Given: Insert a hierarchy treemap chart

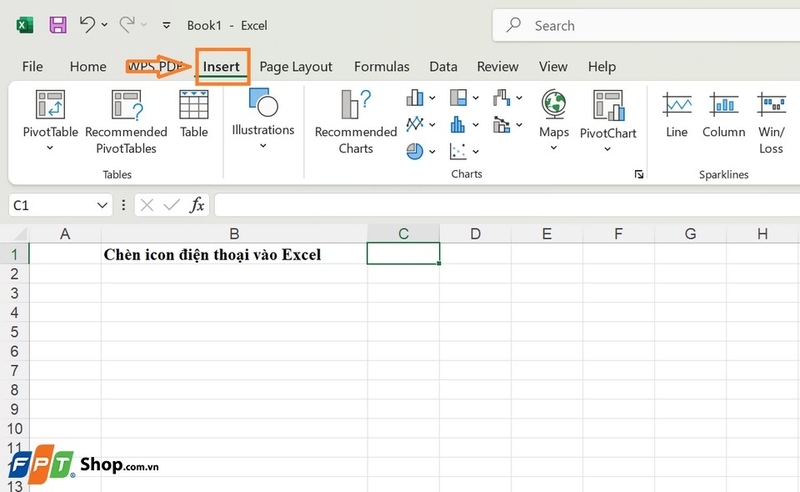Looking at the screenshot, I should coord(458,97).
